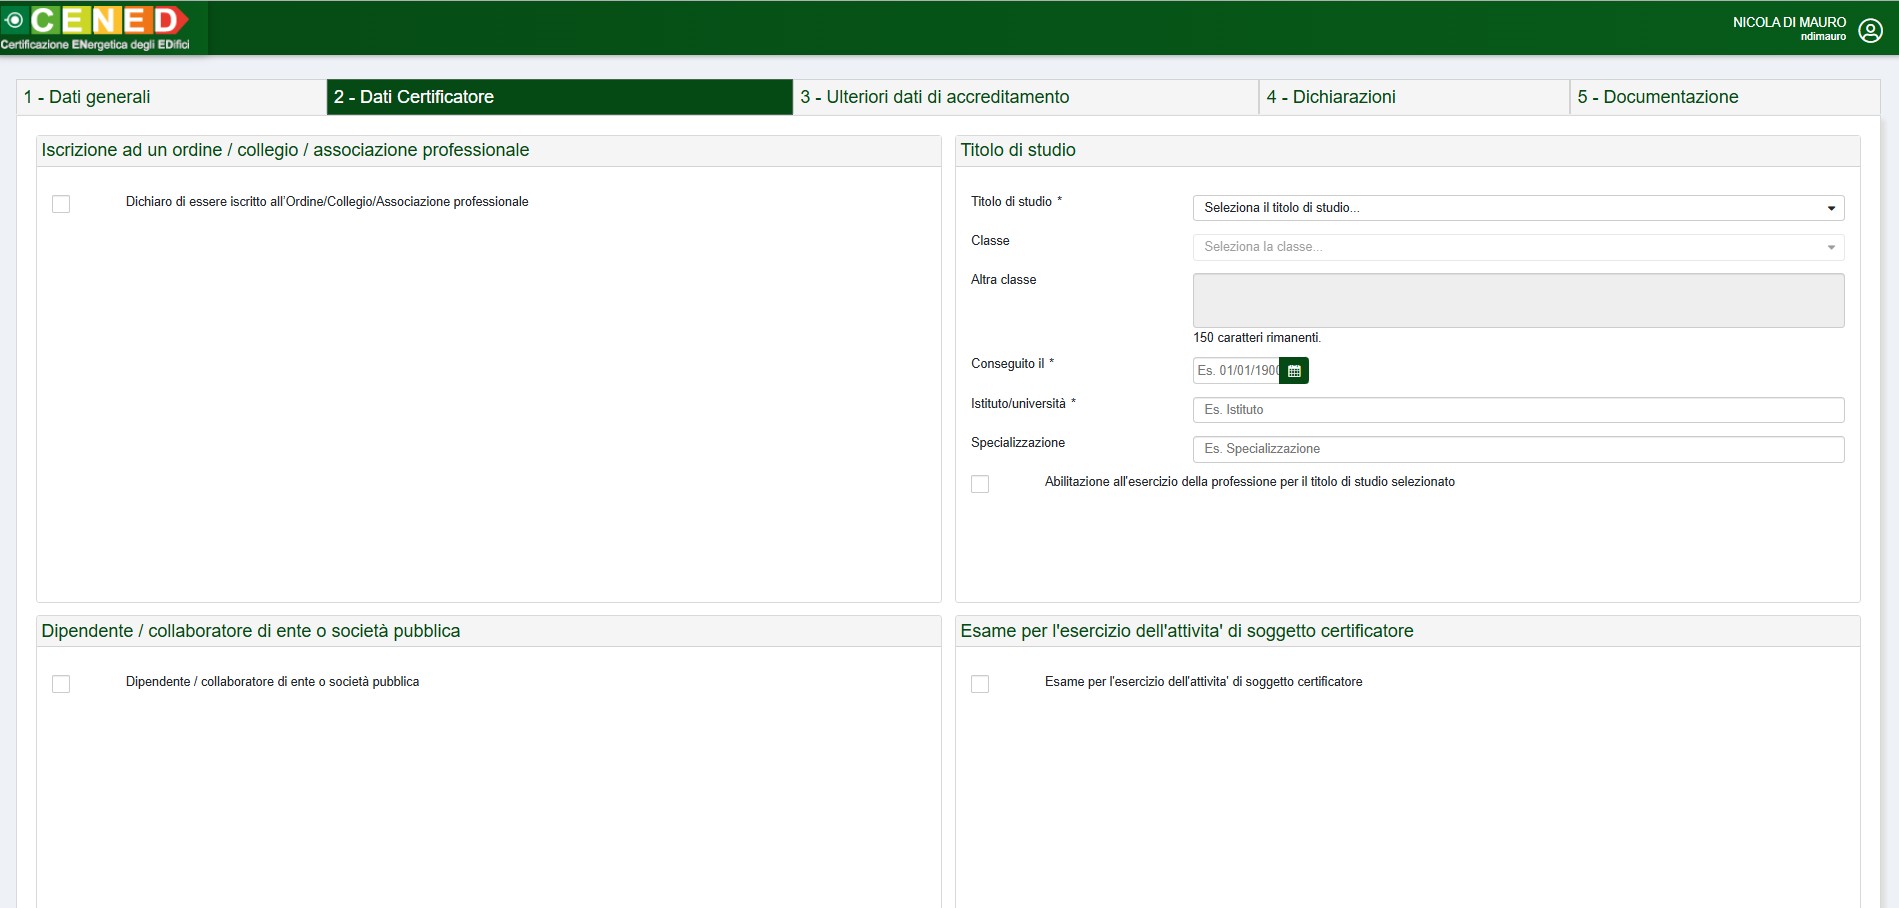Viewport: 1899px width, 908px height.
Task: Open the Classe dropdown
Action: (1518, 247)
